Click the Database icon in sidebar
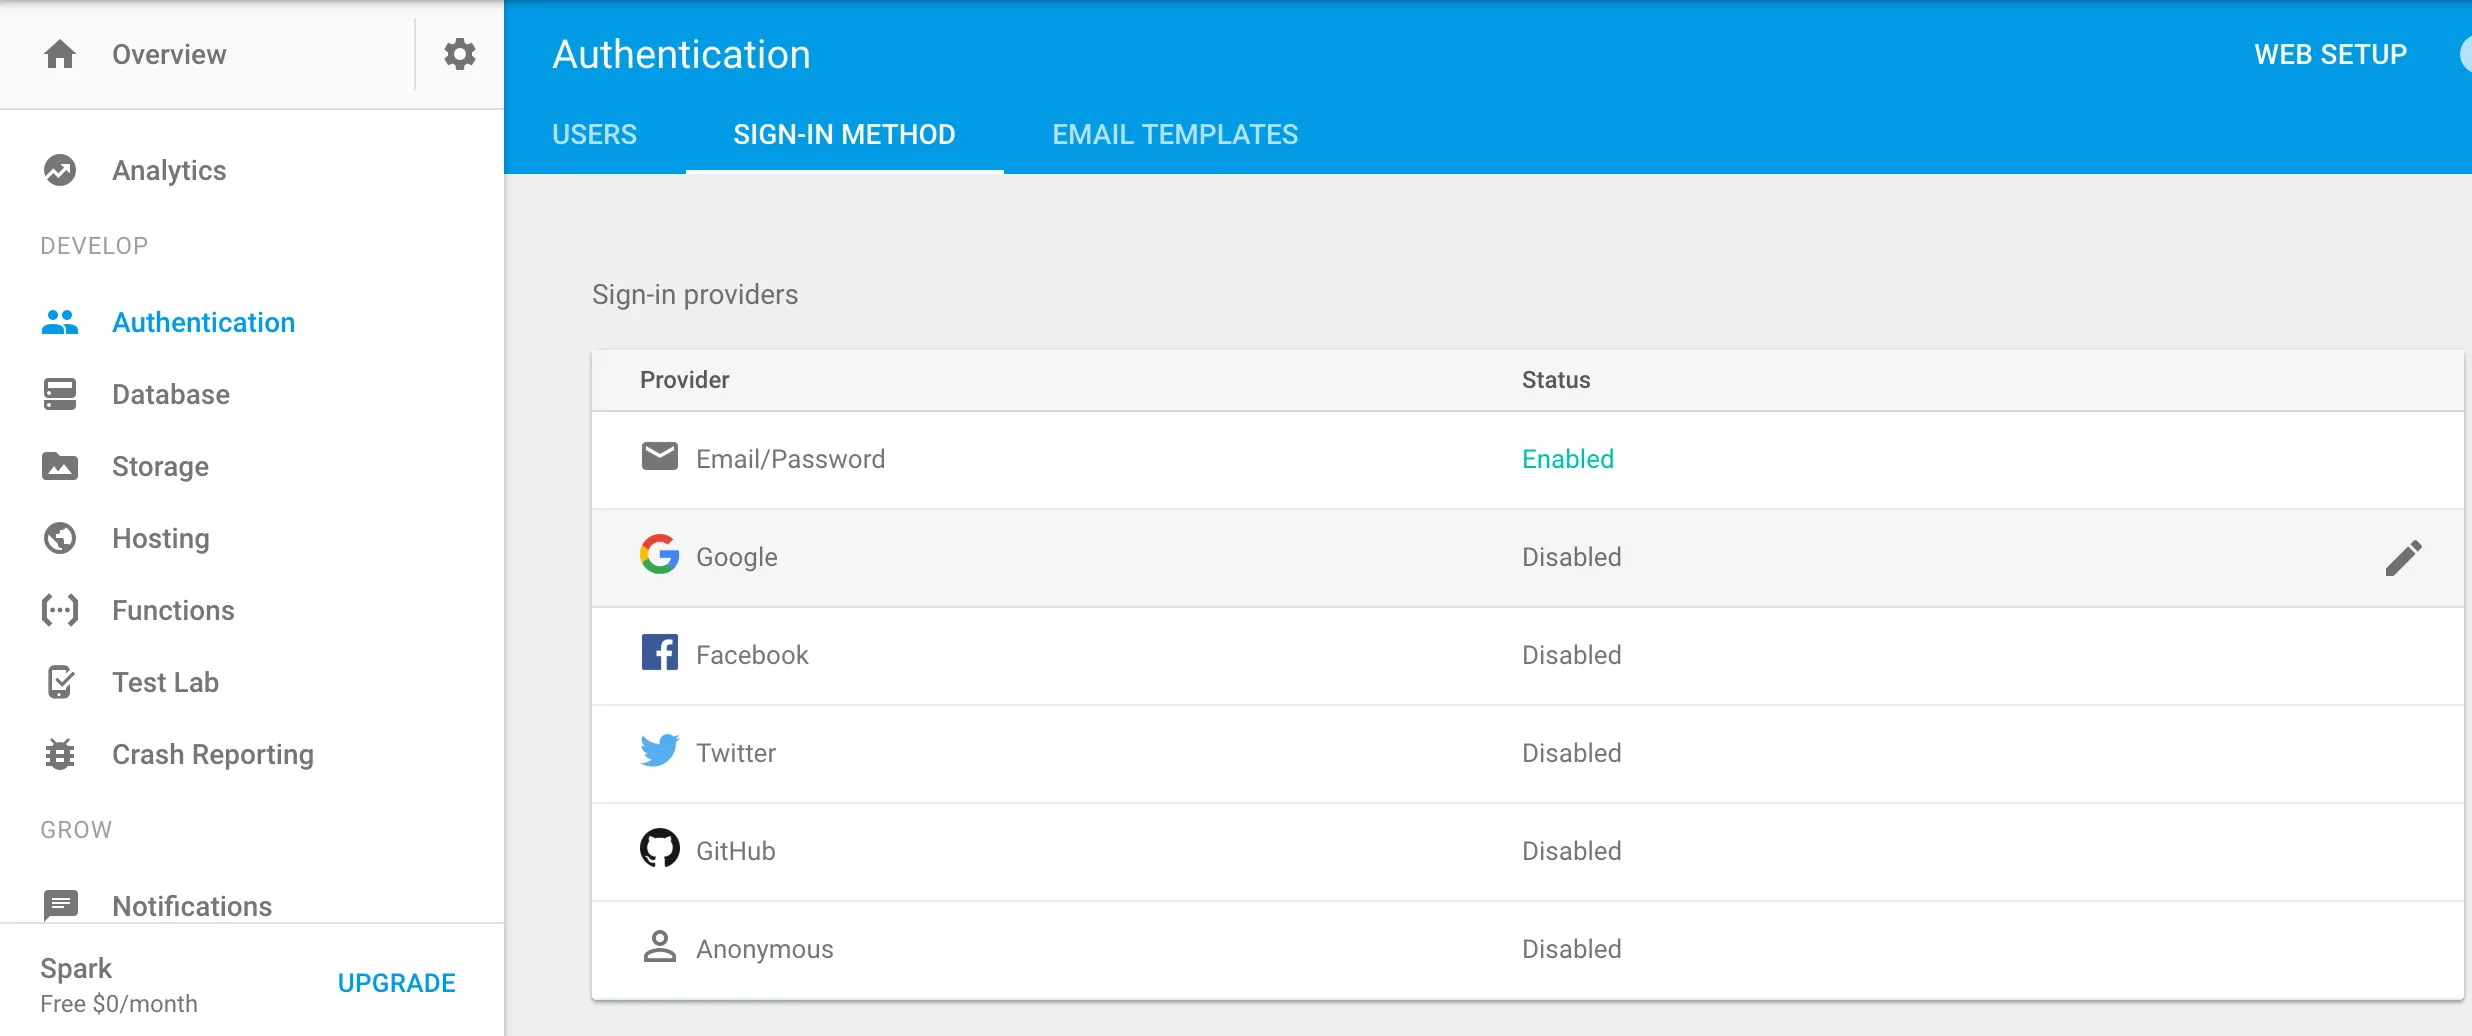This screenshot has height=1036, width=2472. click(60, 394)
